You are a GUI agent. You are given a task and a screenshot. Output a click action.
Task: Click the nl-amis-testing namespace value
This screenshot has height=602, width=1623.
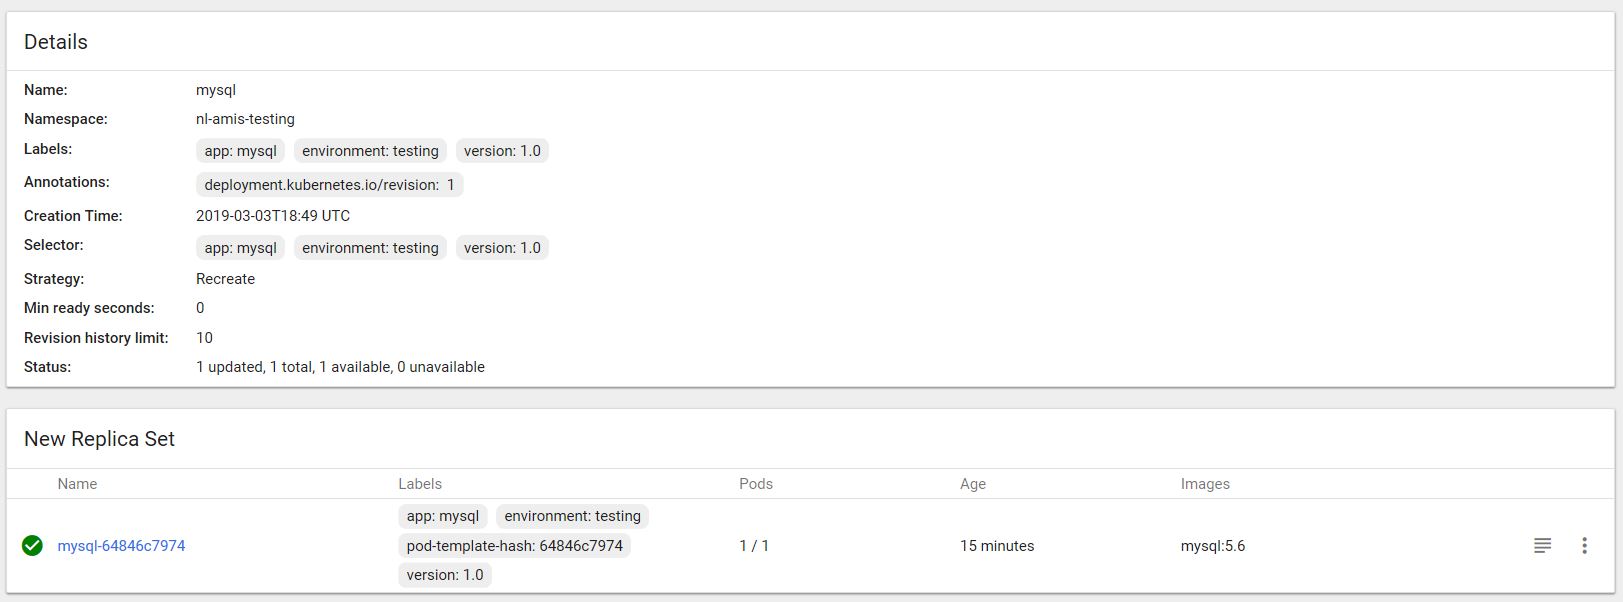point(245,119)
